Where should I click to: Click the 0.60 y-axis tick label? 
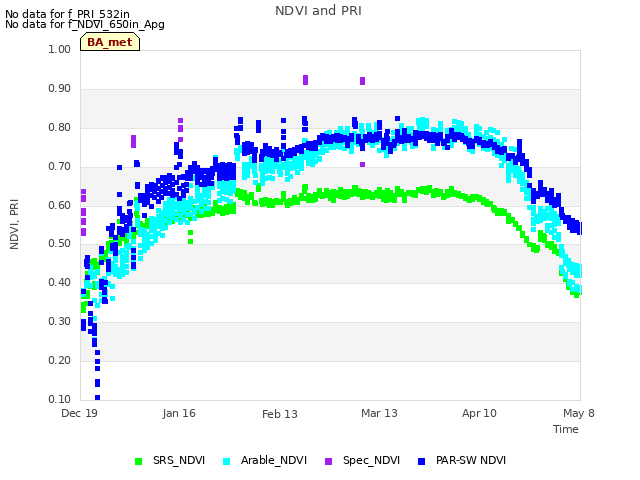(x=60, y=205)
